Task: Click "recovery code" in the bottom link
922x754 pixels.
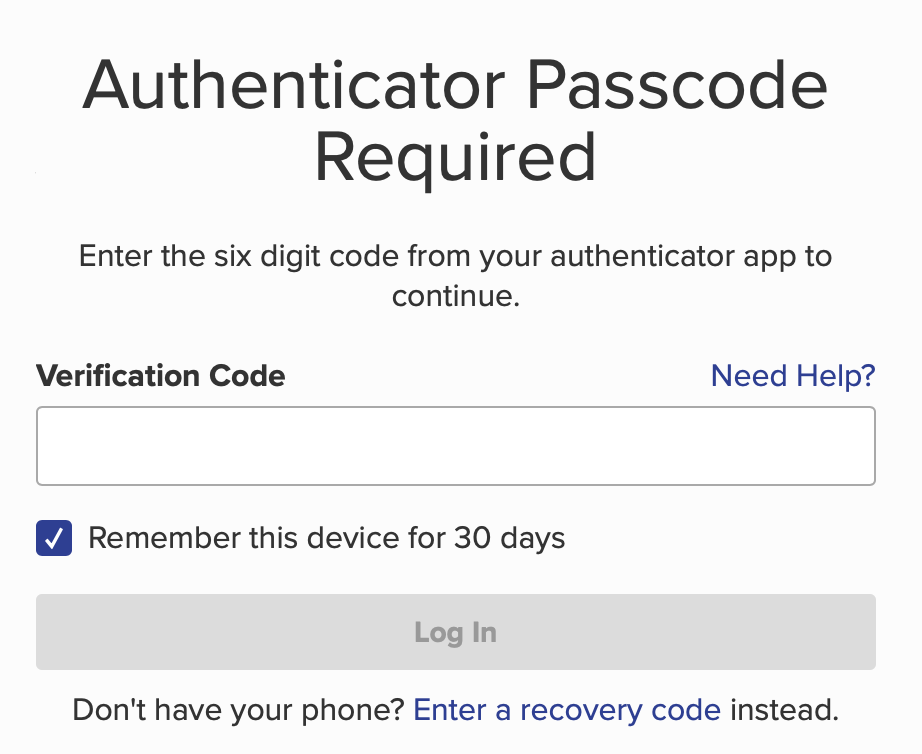Action: (x=620, y=710)
